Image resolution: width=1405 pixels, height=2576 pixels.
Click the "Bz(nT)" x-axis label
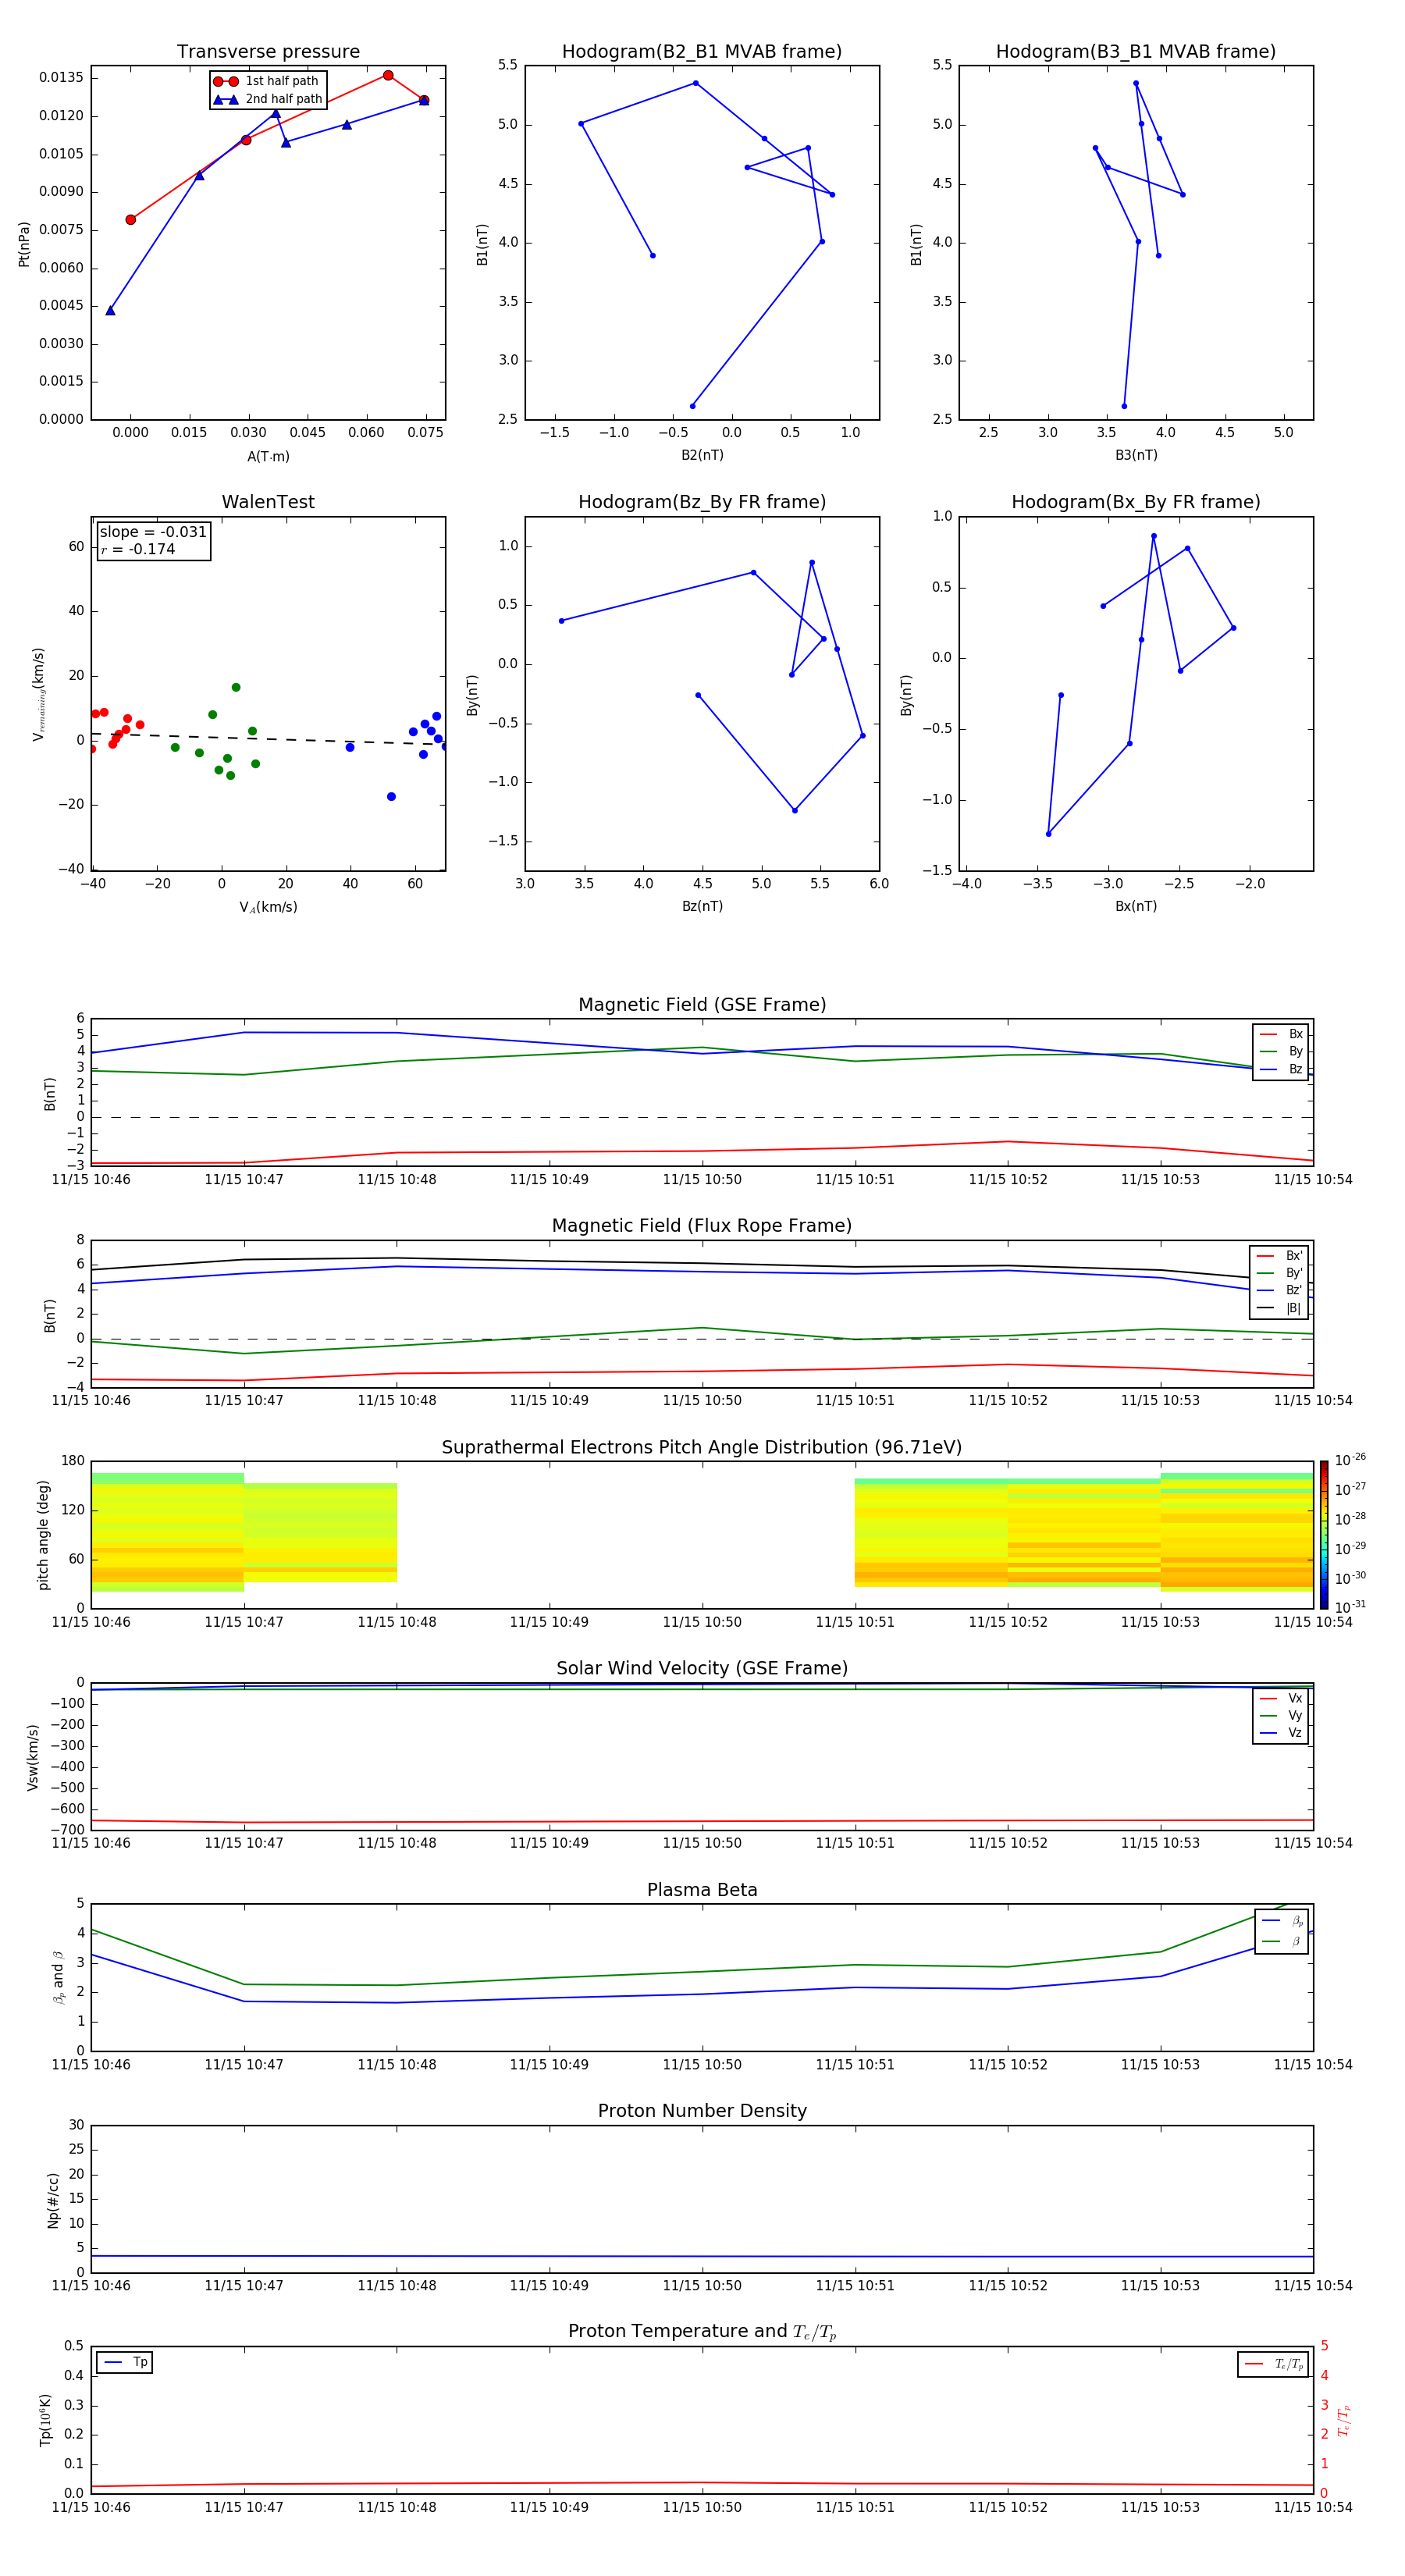[702, 906]
